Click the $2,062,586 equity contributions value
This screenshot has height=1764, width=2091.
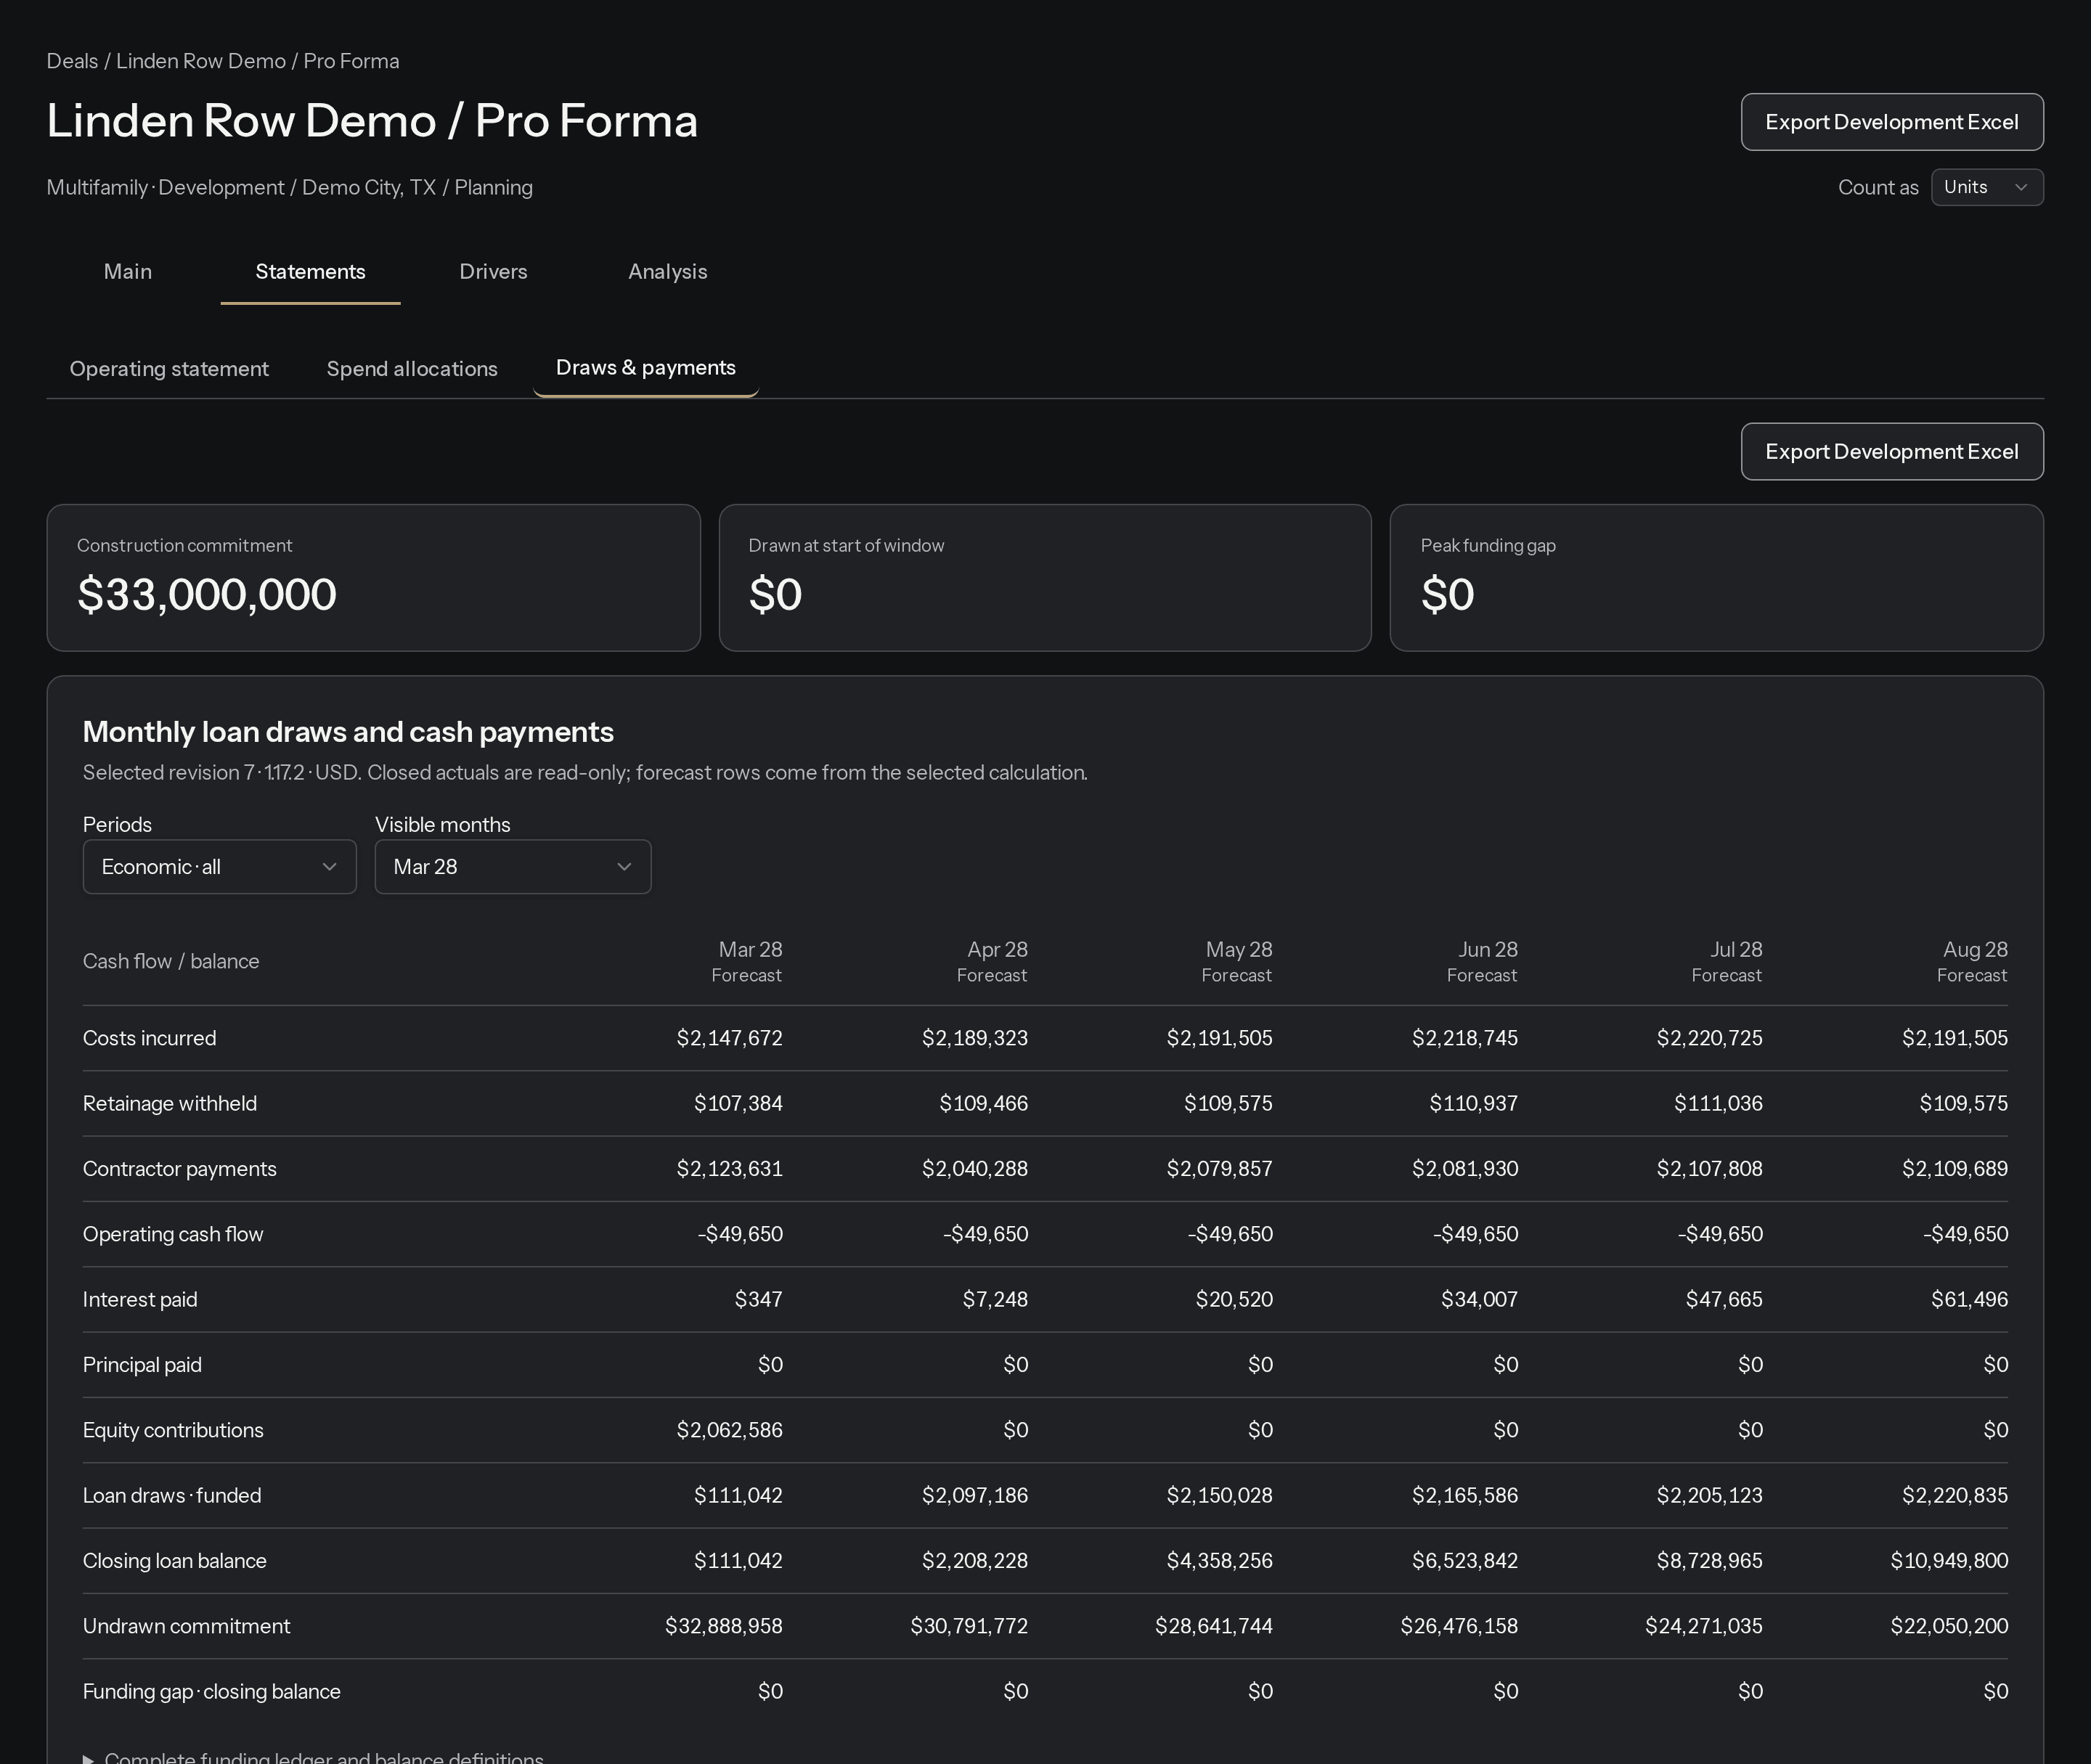pos(729,1430)
